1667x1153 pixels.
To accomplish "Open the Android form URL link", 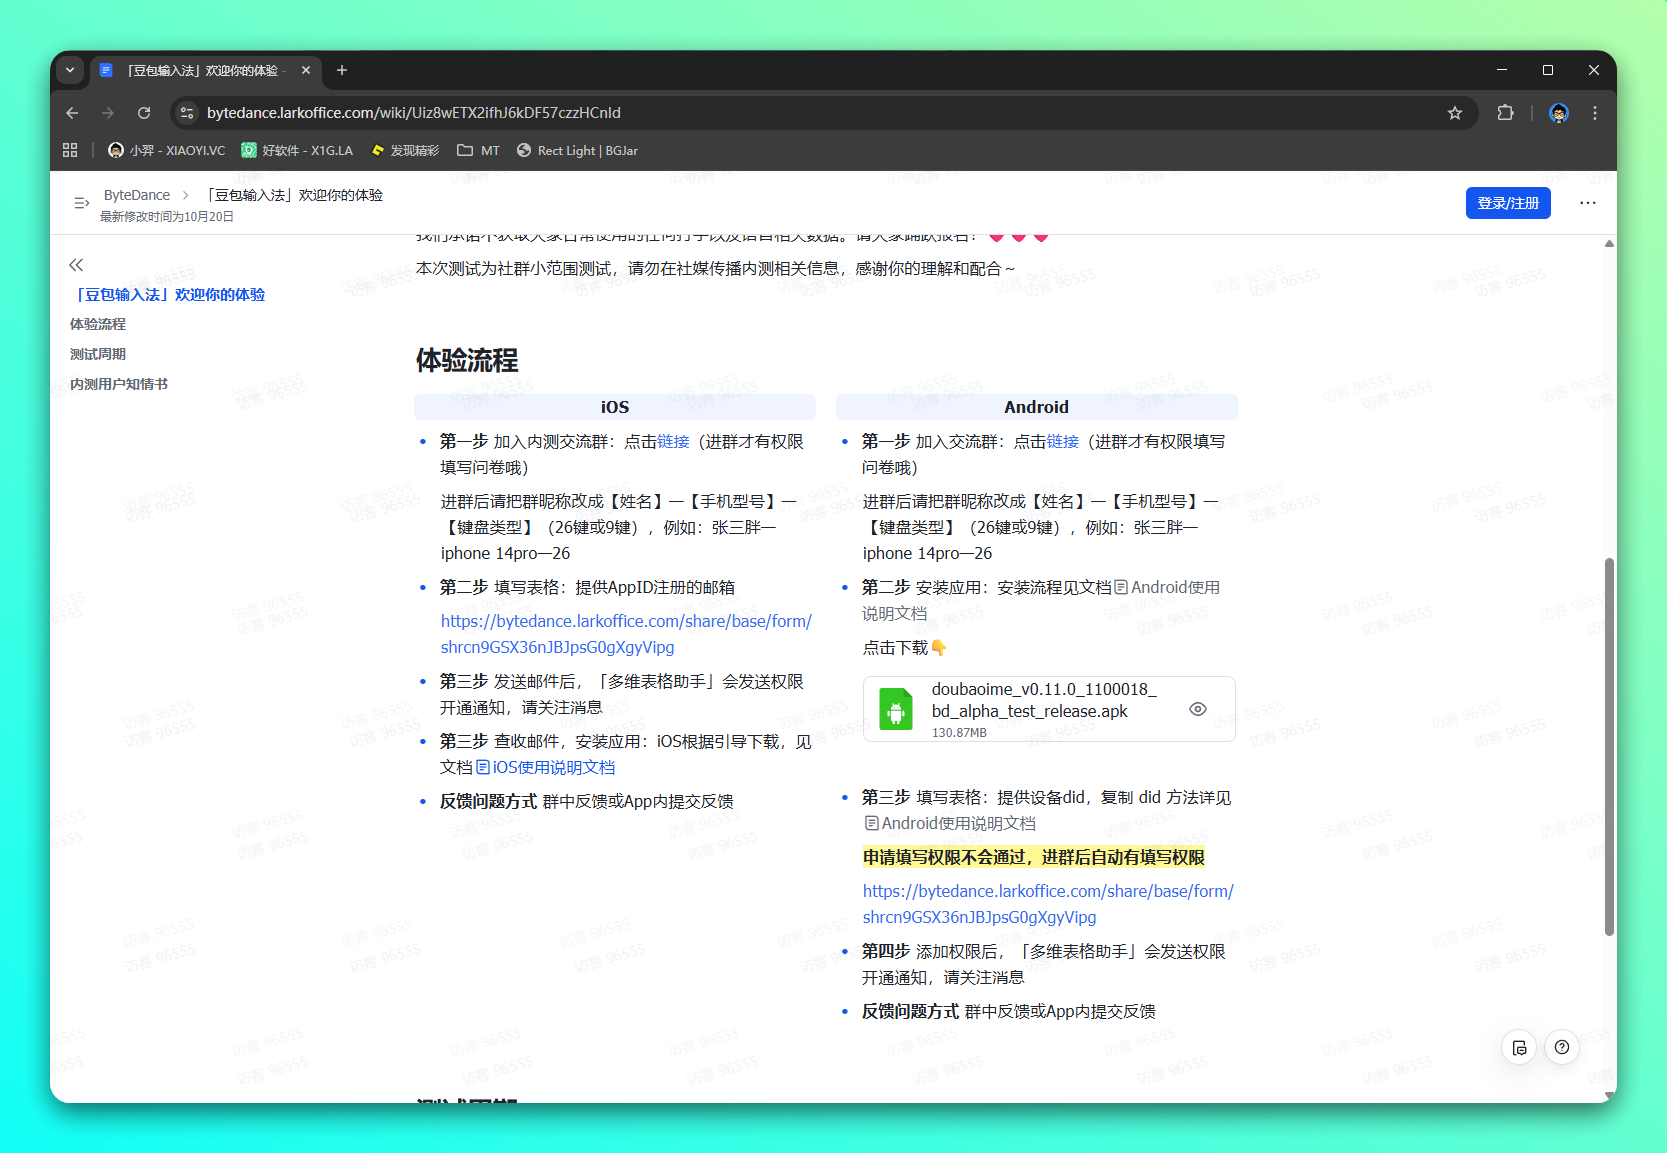I will 1048,904.
